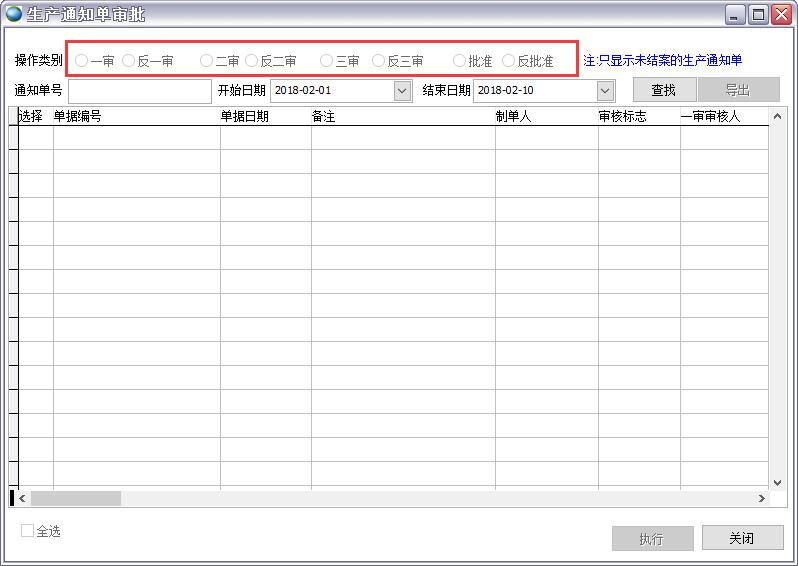Screen dimensions: 798x566
Task: Toggle the 全选 select-all checkbox
Action: [28, 531]
